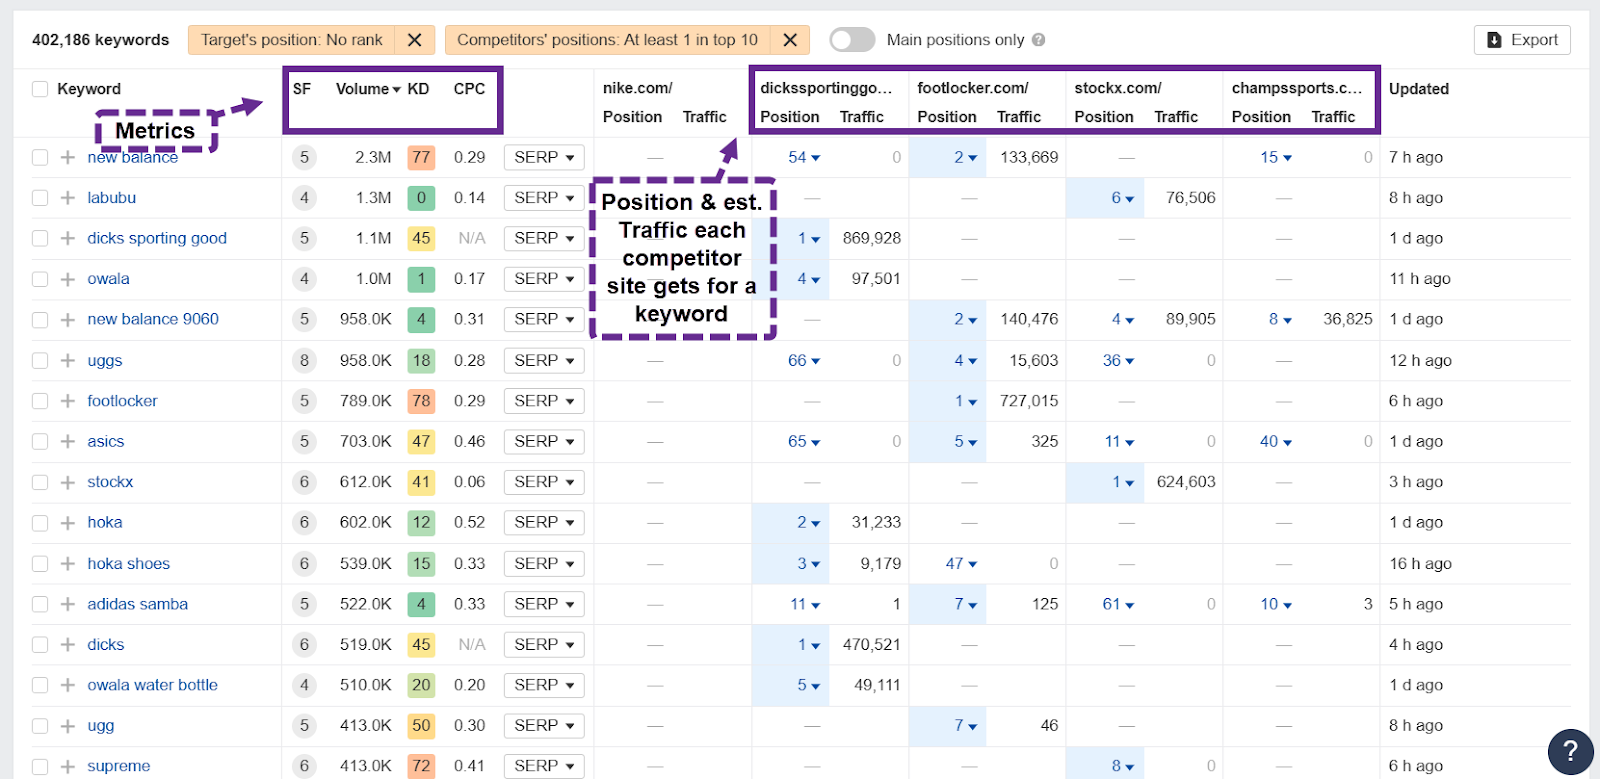
Task: Add hoka keyword with plus icon
Action: [68, 523]
